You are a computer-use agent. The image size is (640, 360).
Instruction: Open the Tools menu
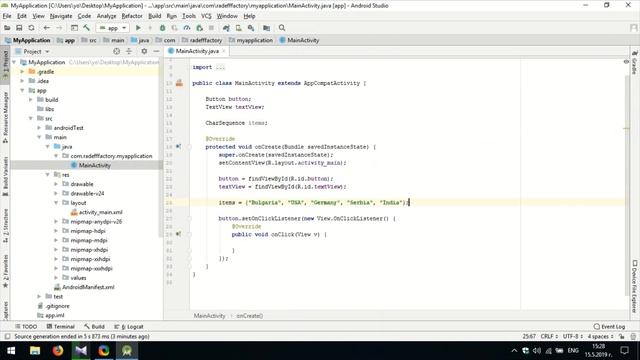(x=189, y=16)
